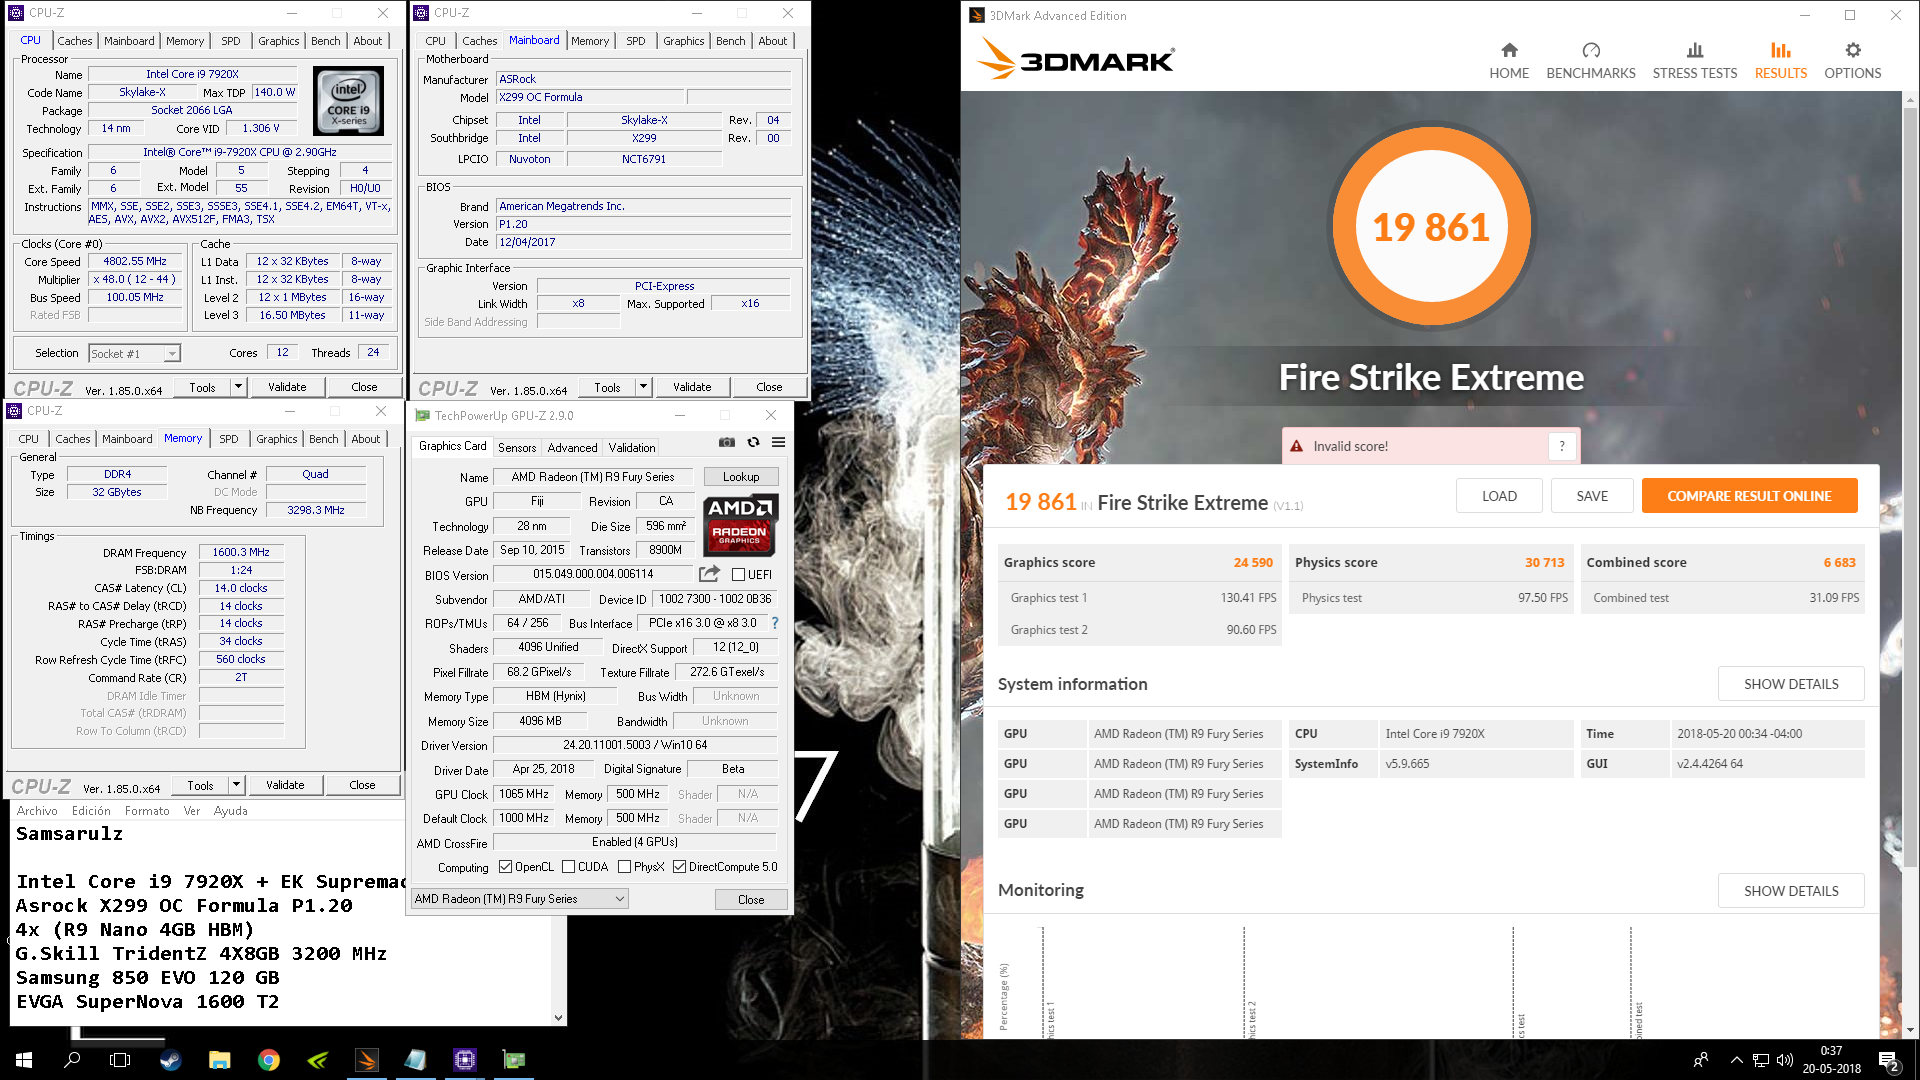Click Notepad scrollbar down arrow
1920x1080 pixels.
(x=558, y=1017)
